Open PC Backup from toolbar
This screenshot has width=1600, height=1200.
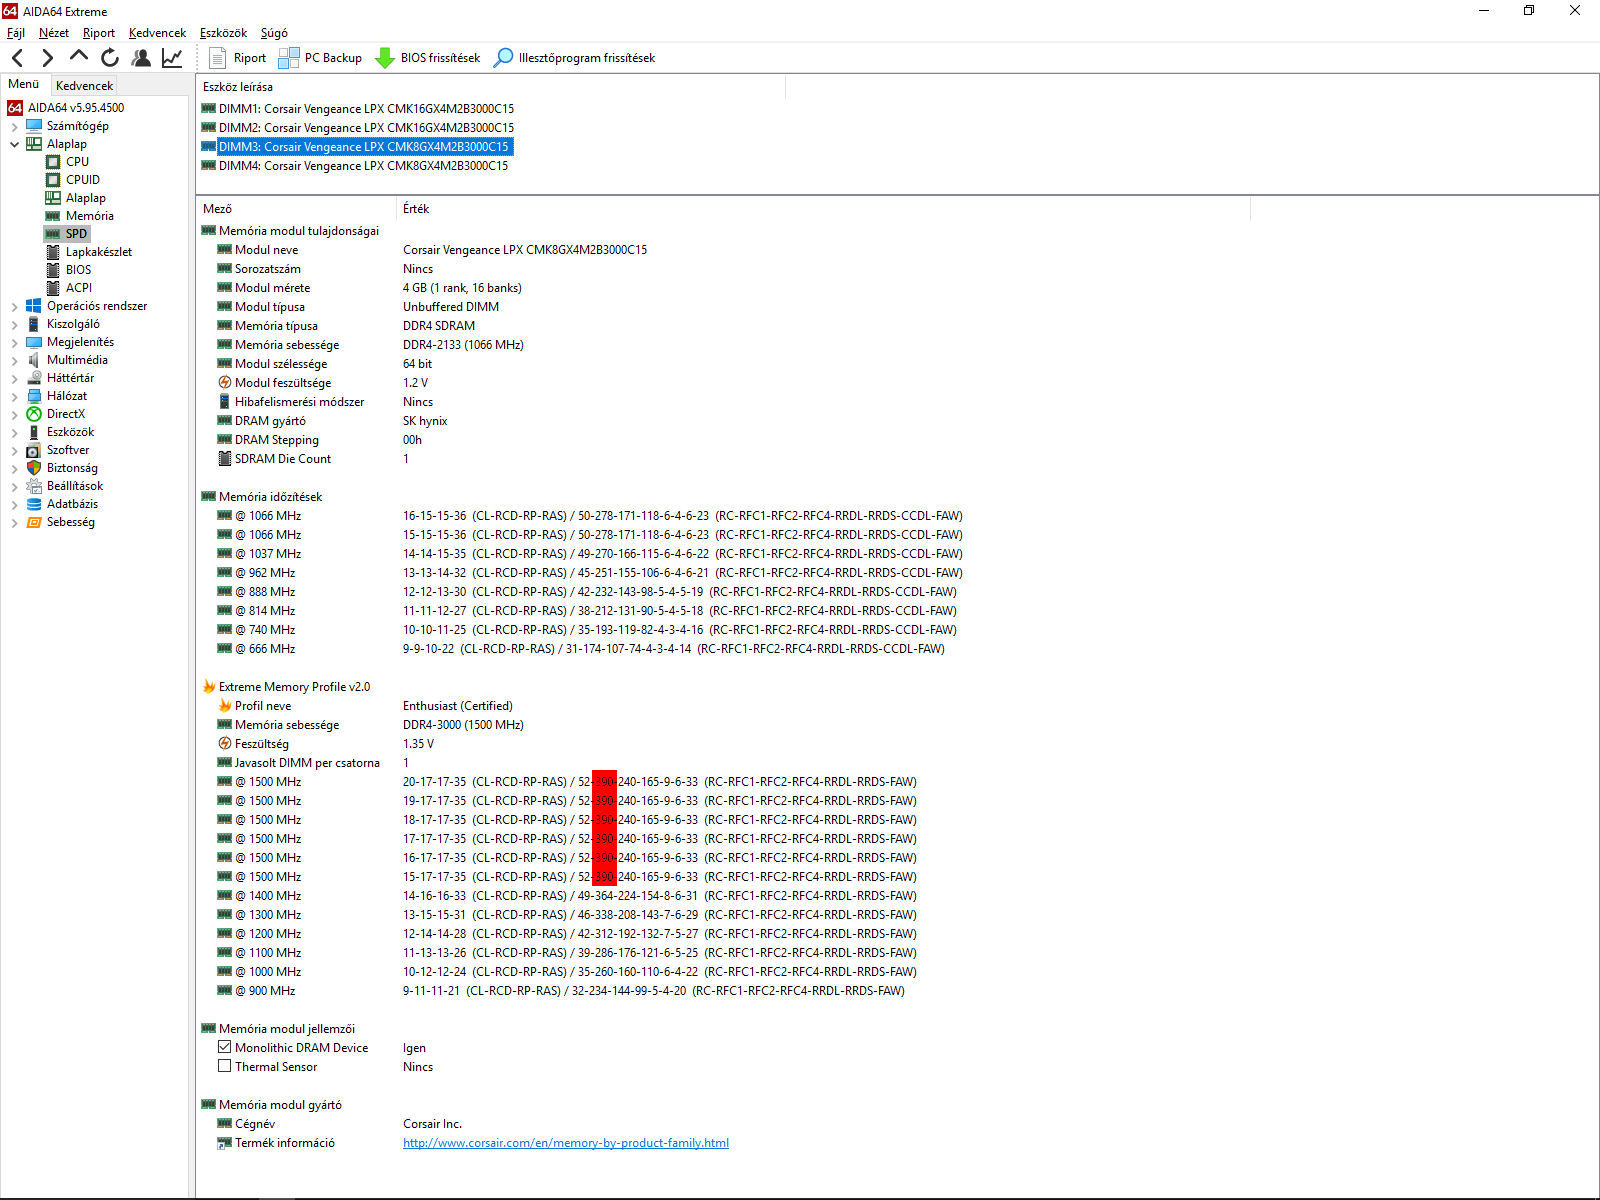point(320,58)
